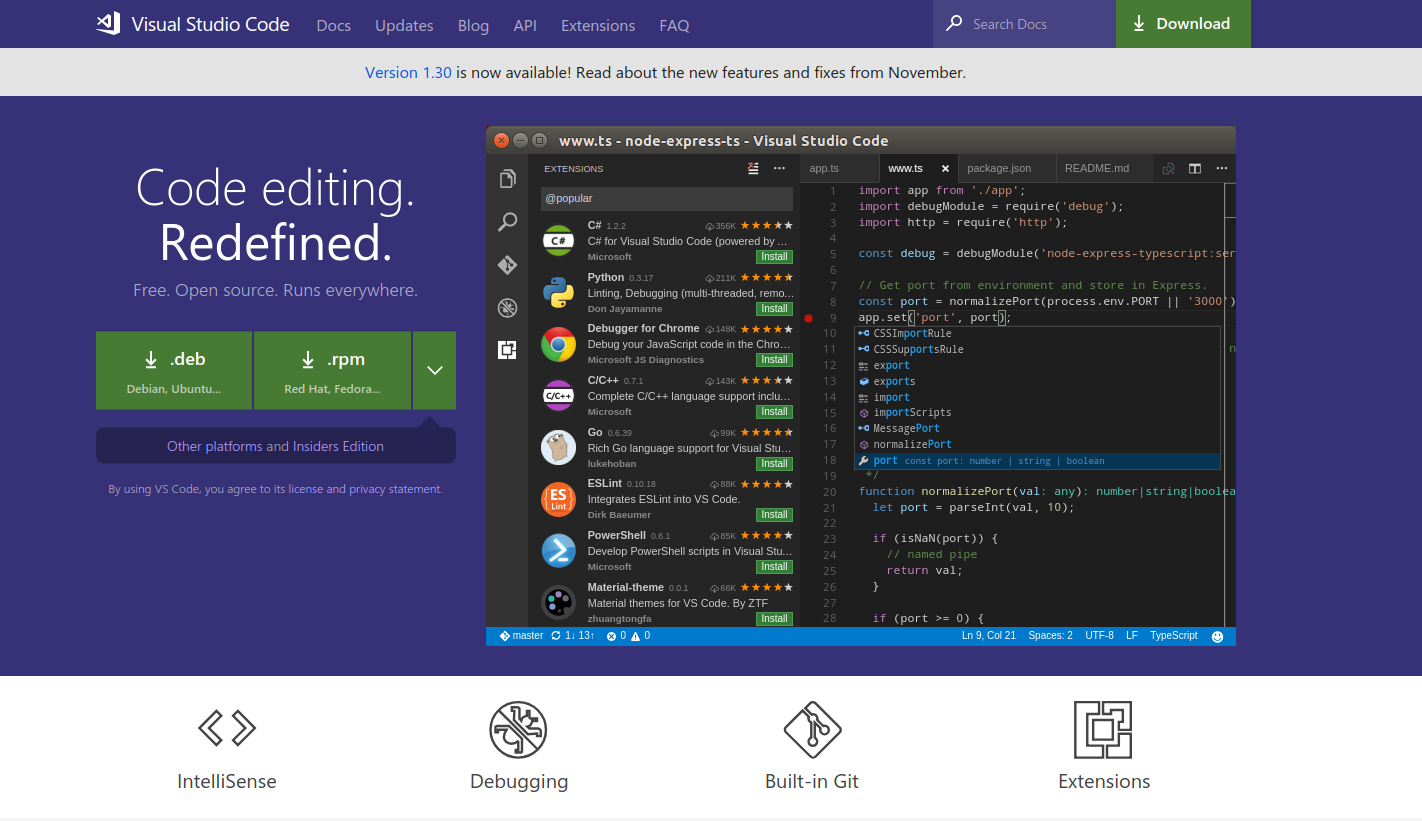The height and width of the screenshot is (821, 1422).
Task: Install the Python extension
Action: point(774,308)
